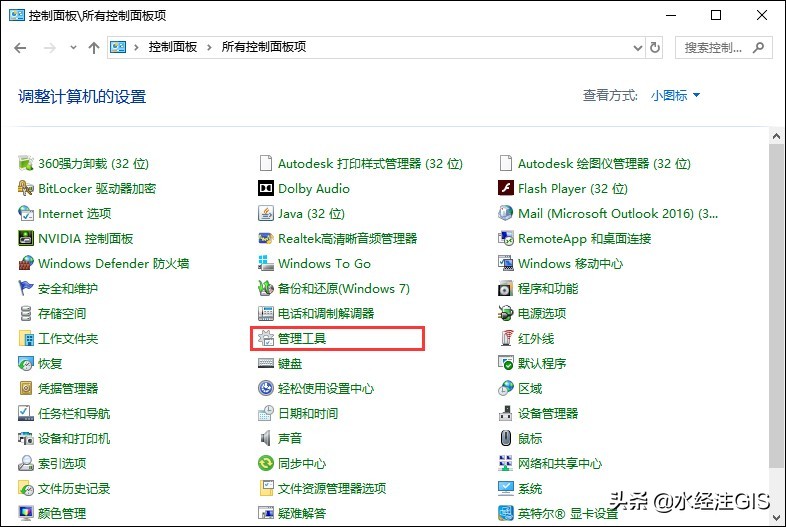Open the RemoteApp 和桌面连接 link
The height and width of the screenshot is (527, 786).
[x=584, y=238]
